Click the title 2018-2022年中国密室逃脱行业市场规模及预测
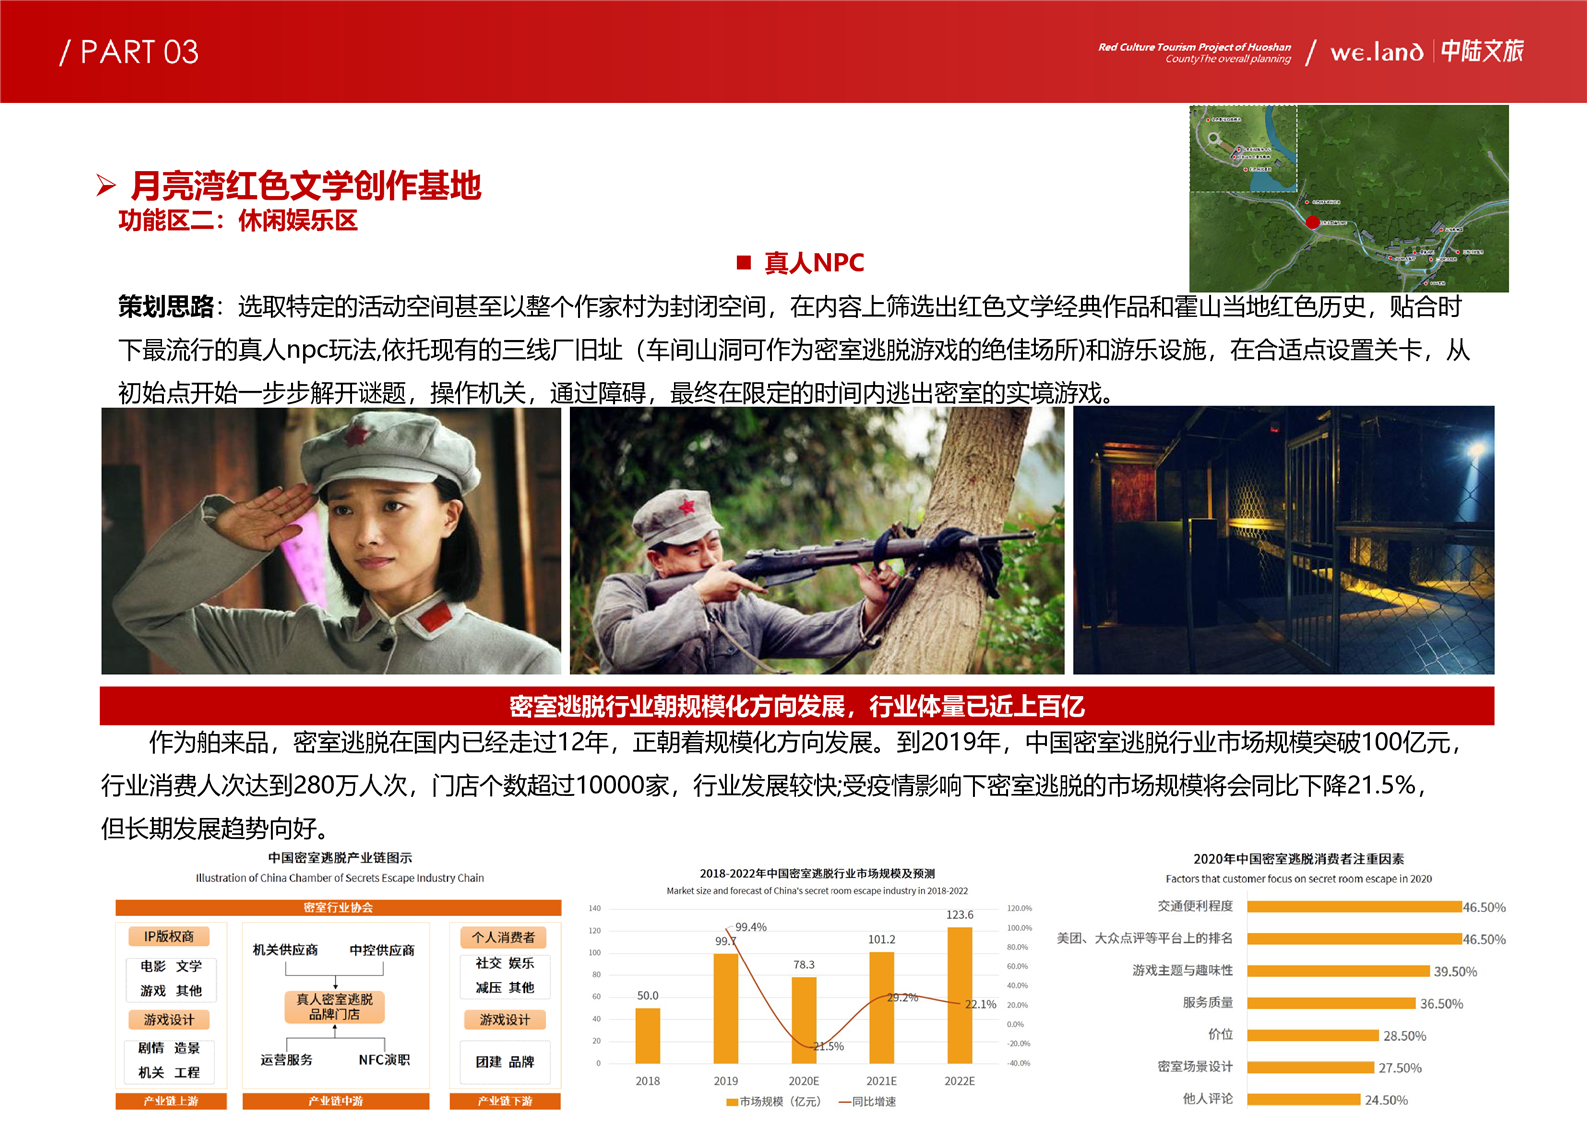This screenshot has height=1122, width=1587. [817, 874]
